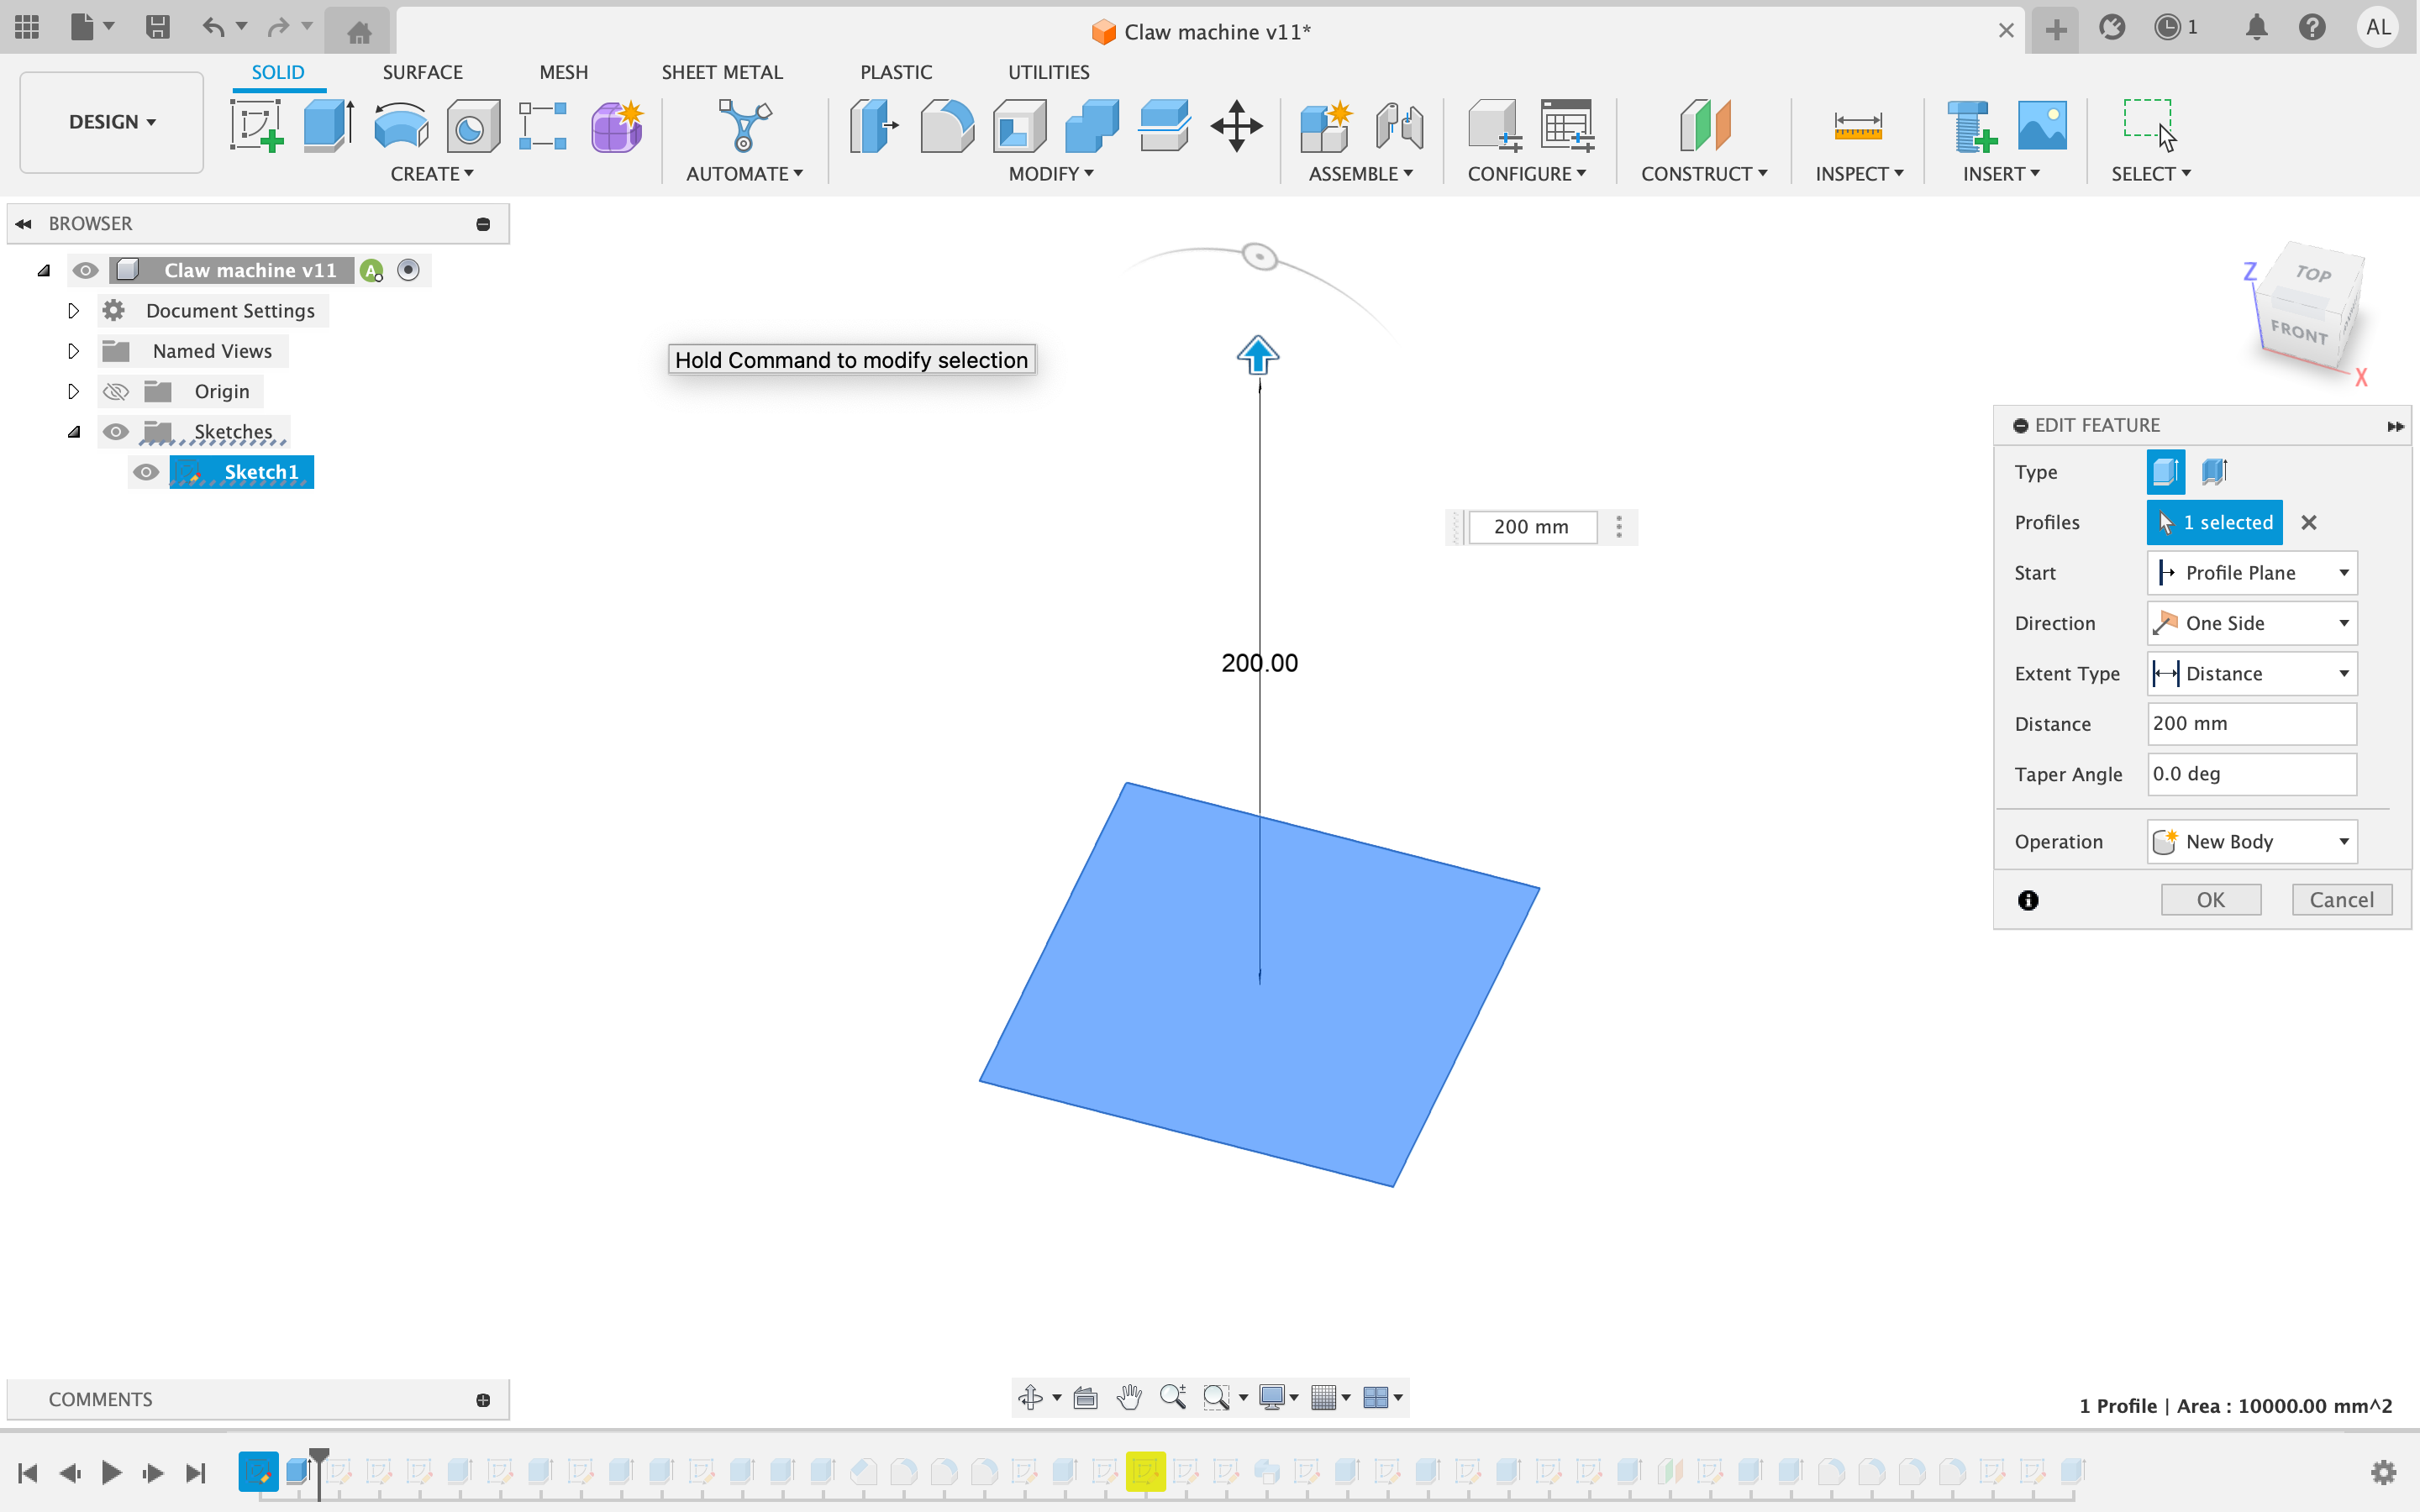
Task: Choose the standard Extrude type
Action: pos(2165,472)
